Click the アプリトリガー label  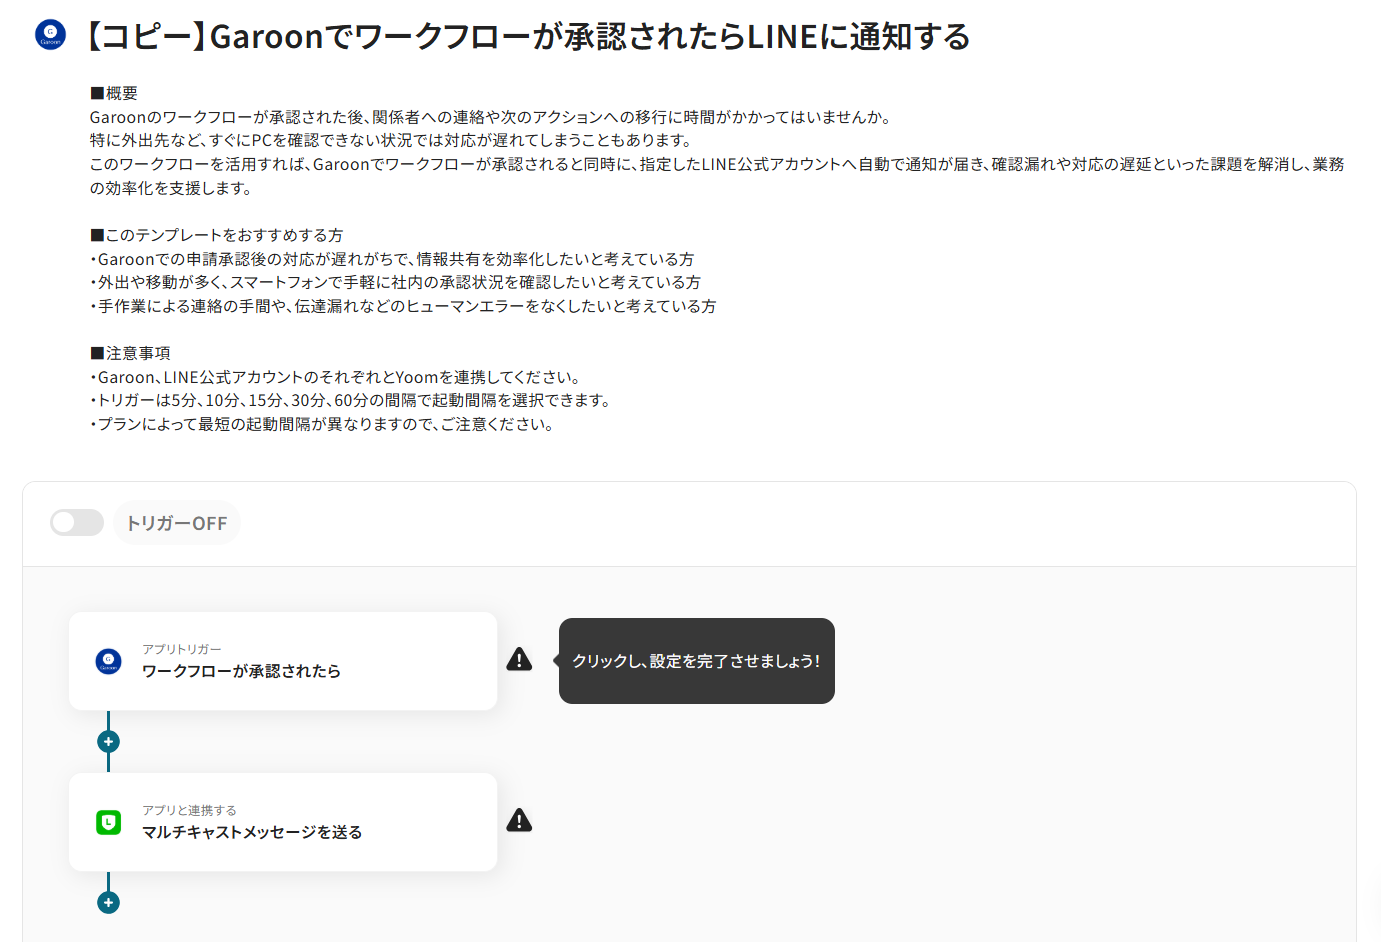click(x=182, y=649)
